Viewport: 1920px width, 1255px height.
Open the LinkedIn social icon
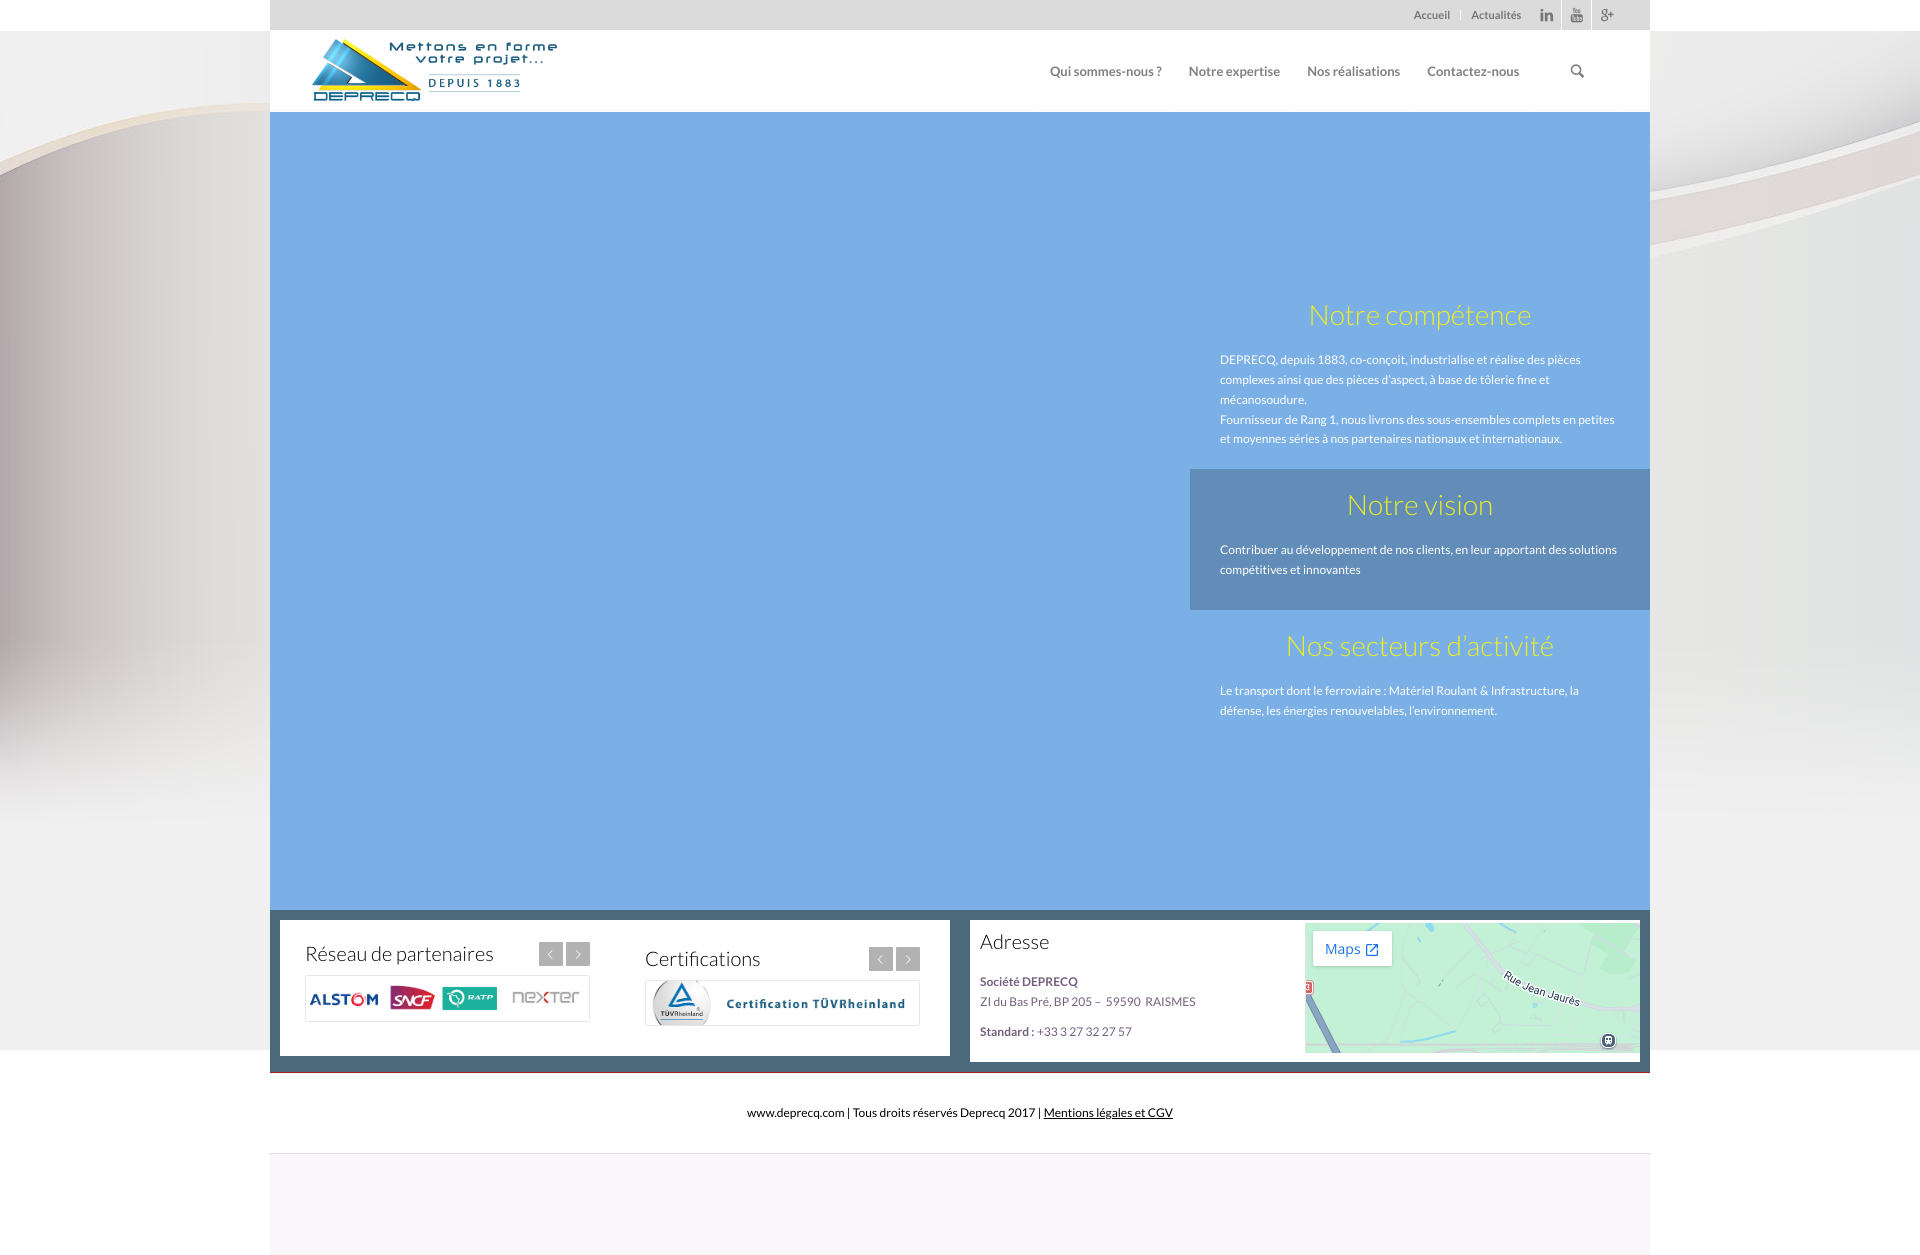(x=1546, y=15)
